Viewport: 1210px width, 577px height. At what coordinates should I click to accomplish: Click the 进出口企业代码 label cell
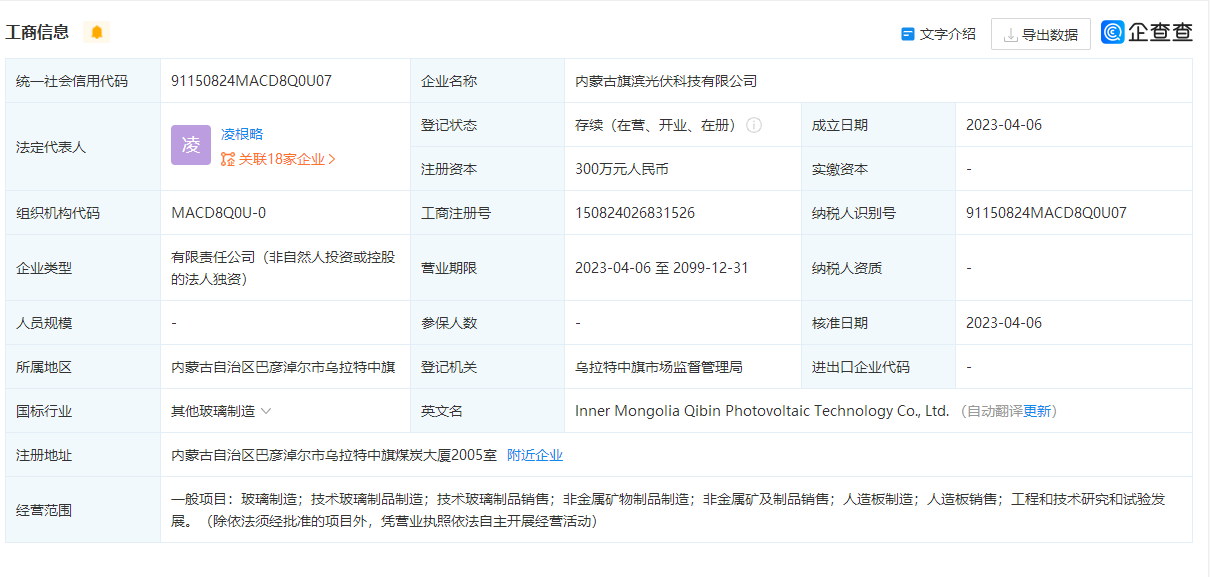tap(878, 367)
